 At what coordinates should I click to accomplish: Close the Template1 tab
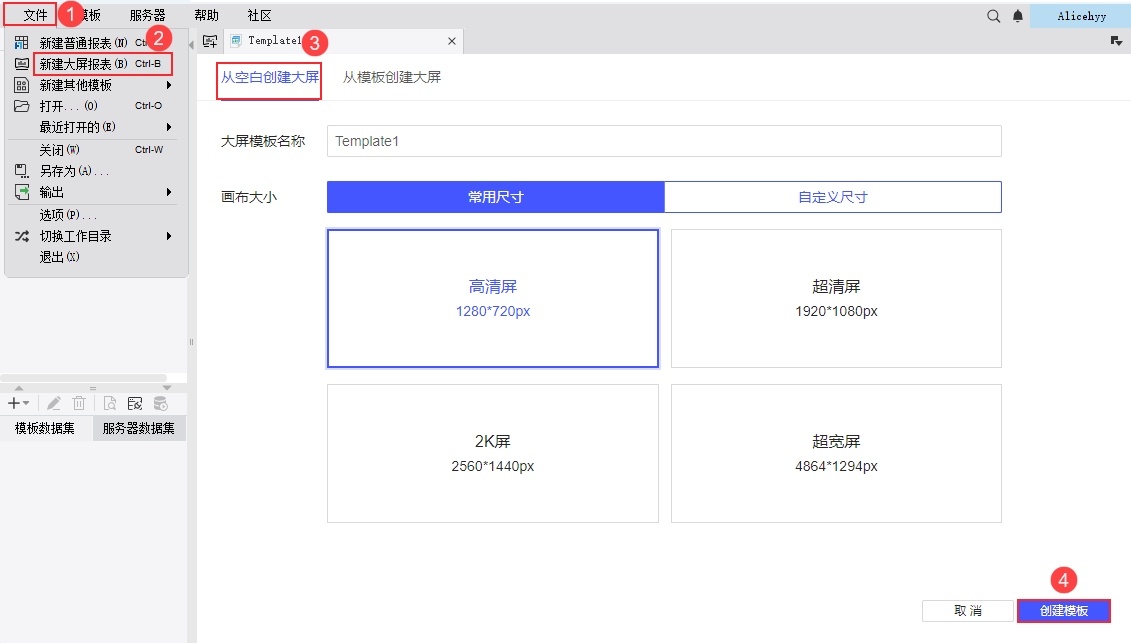click(452, 41)
